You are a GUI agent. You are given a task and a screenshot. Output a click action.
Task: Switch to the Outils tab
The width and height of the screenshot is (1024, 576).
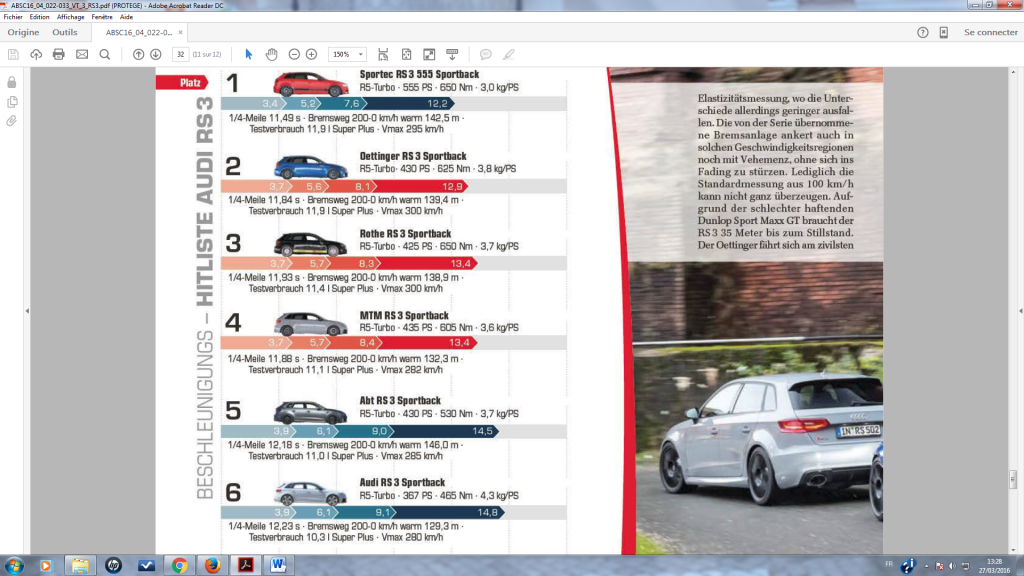click(x=64, y=32)
